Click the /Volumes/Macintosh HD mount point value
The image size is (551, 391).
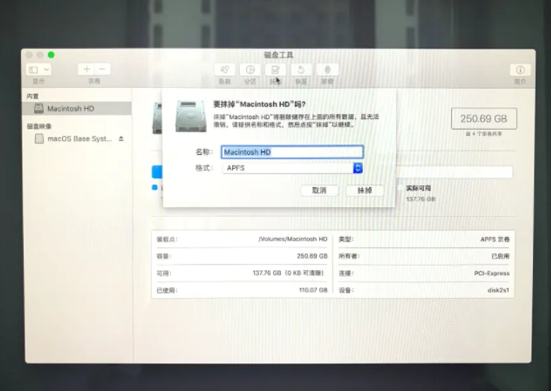(293, 239)
